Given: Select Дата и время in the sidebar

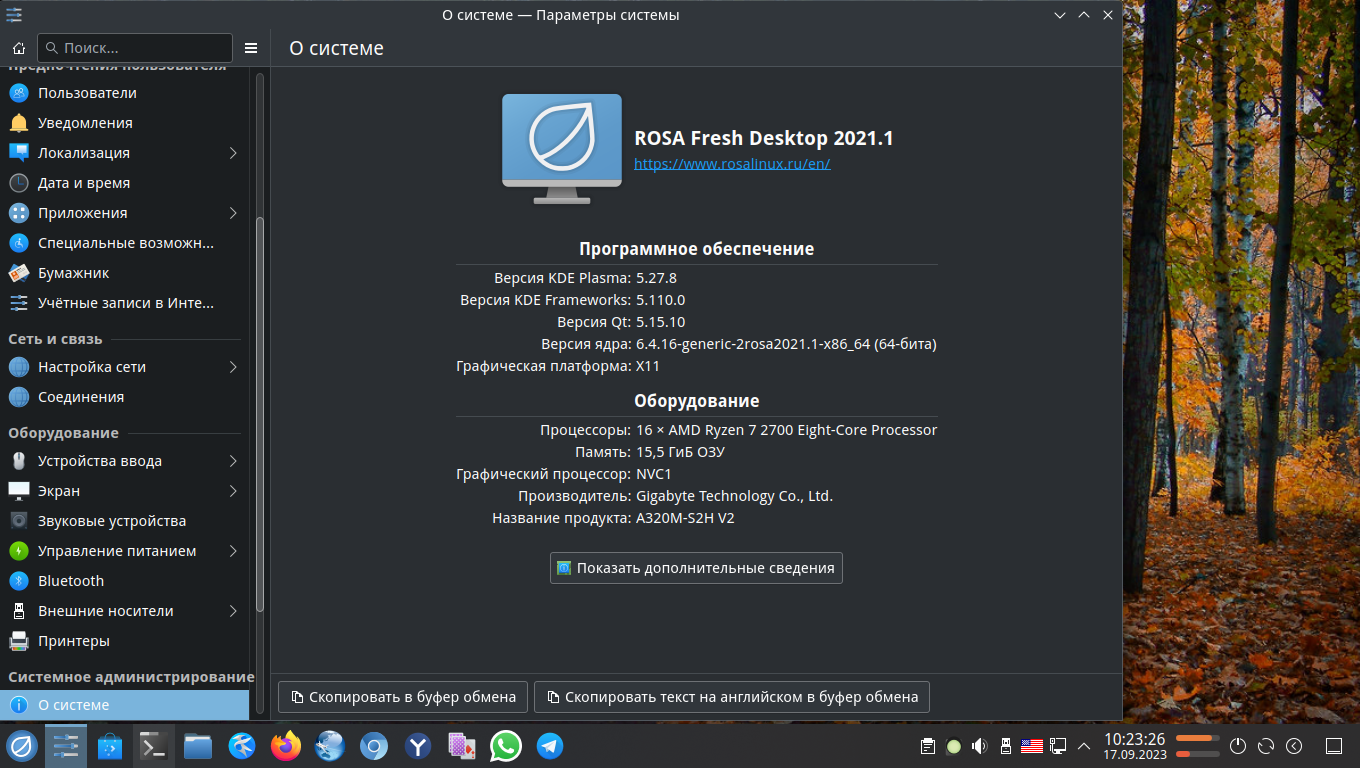Looking at the screenshot, I should 84,183.
